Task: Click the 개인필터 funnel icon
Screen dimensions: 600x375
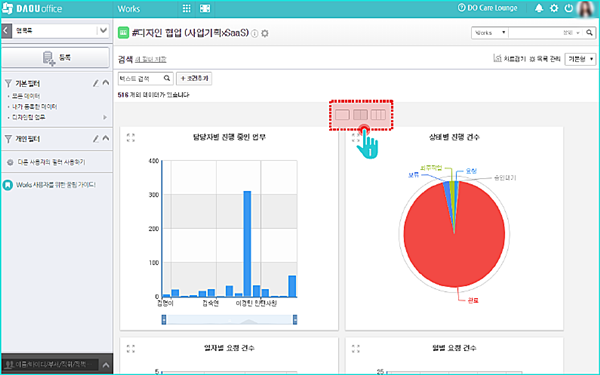Action: [x=8, y=139]
